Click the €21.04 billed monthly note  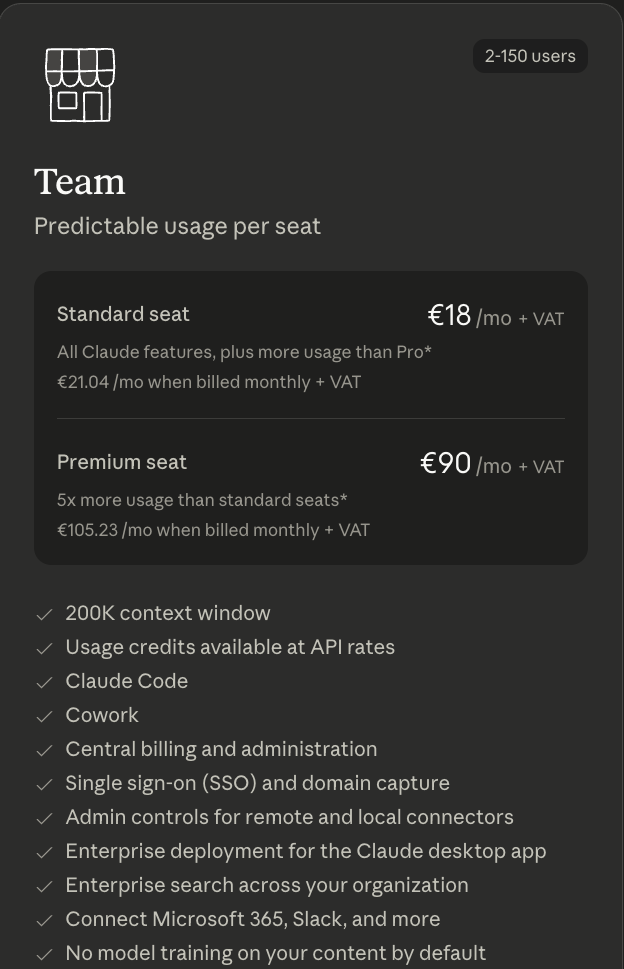209,382
